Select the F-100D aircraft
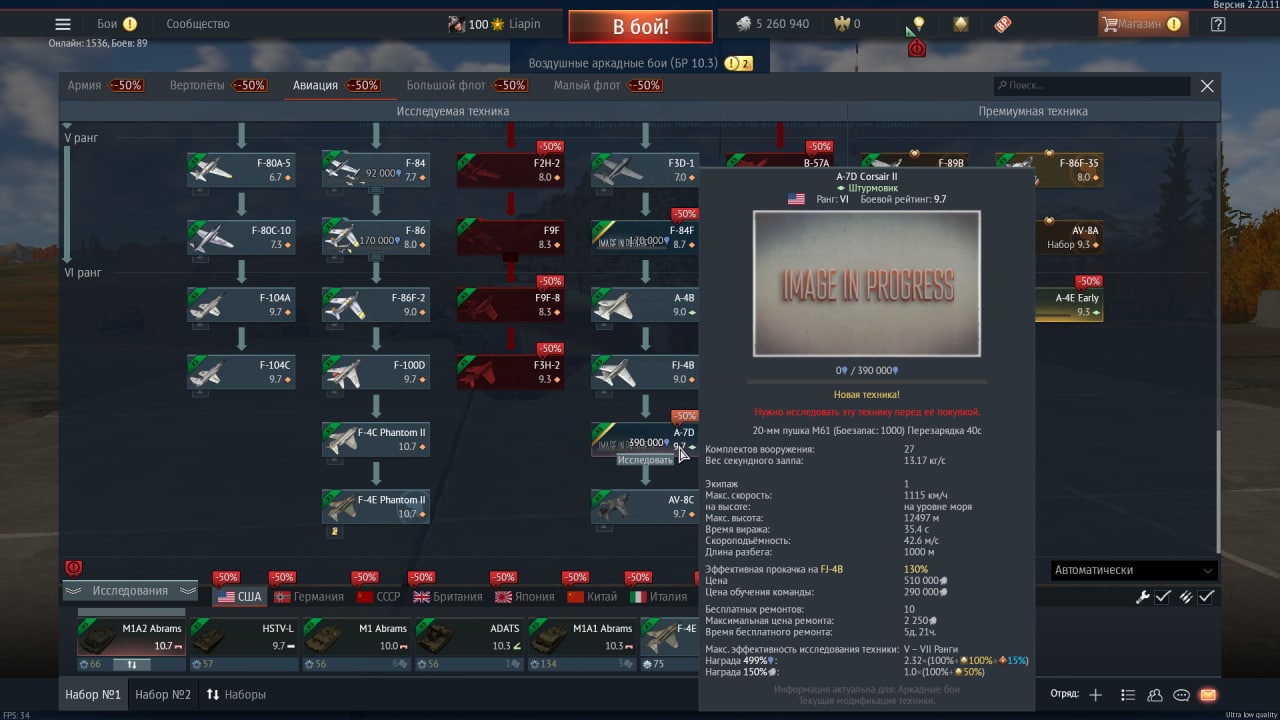Image resolution: width=1280 pixels, height=720 pixels. tap(376, 372)
